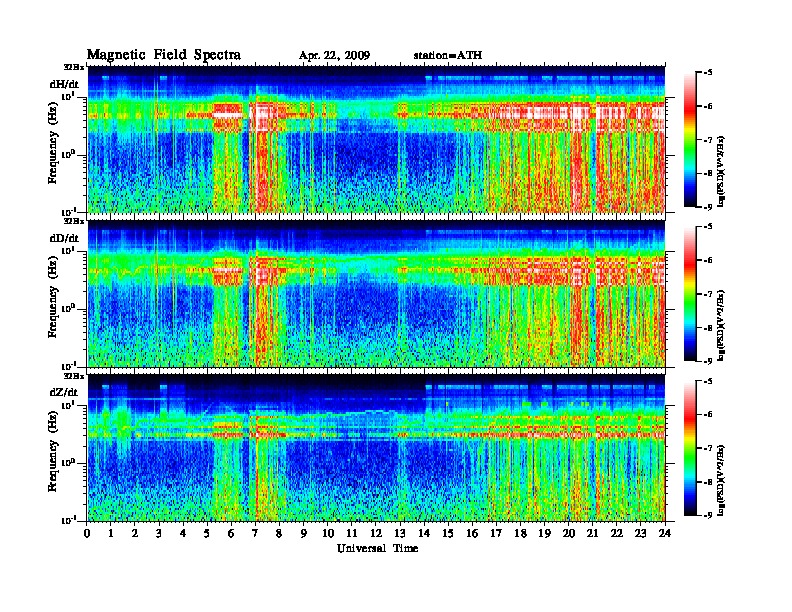Click the -9 value on bottom color scale

[x=708, y=515]
